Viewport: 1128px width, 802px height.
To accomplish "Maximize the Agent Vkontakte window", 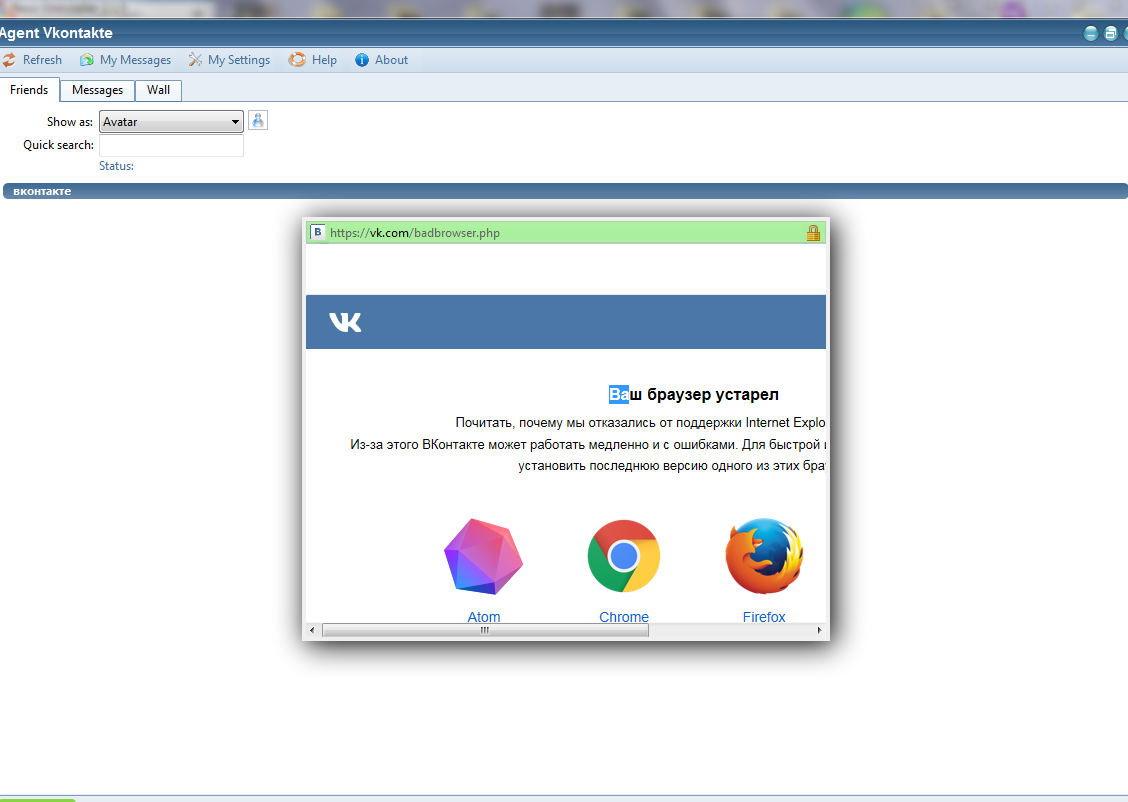I will click(1111, 33).
